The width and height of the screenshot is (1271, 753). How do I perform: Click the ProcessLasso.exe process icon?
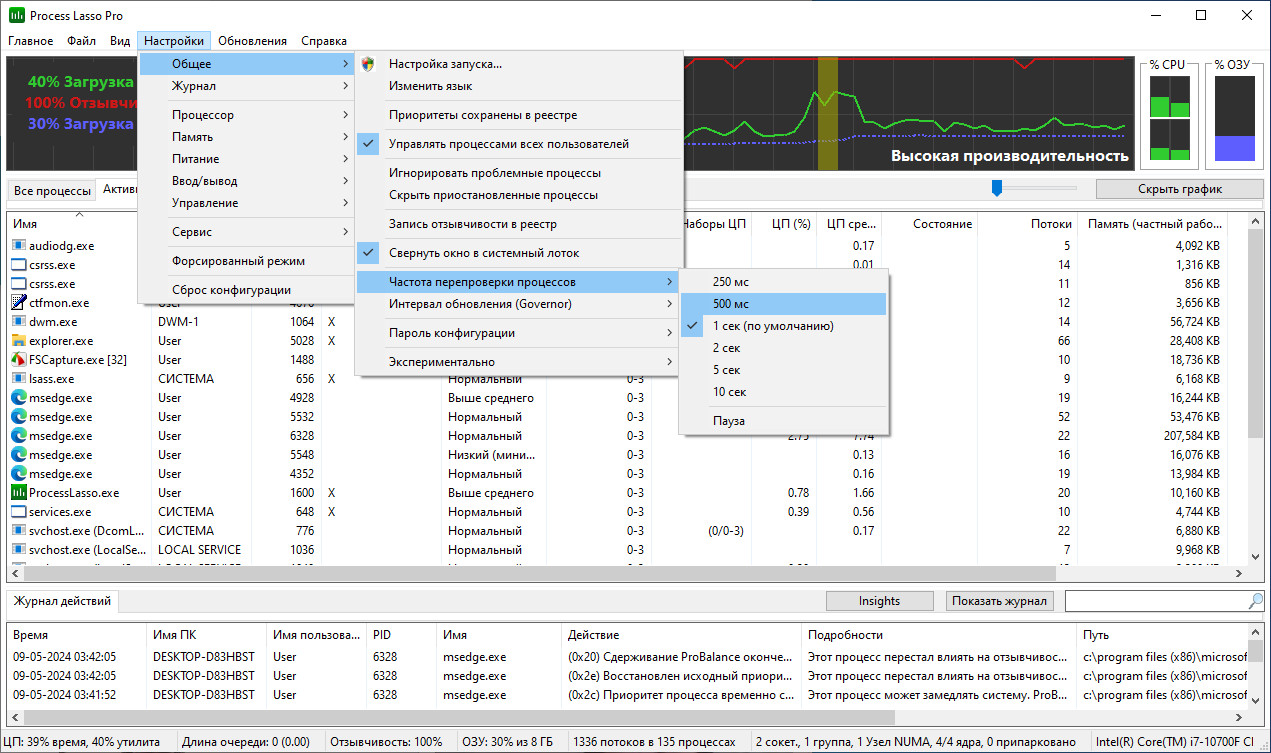19,493
